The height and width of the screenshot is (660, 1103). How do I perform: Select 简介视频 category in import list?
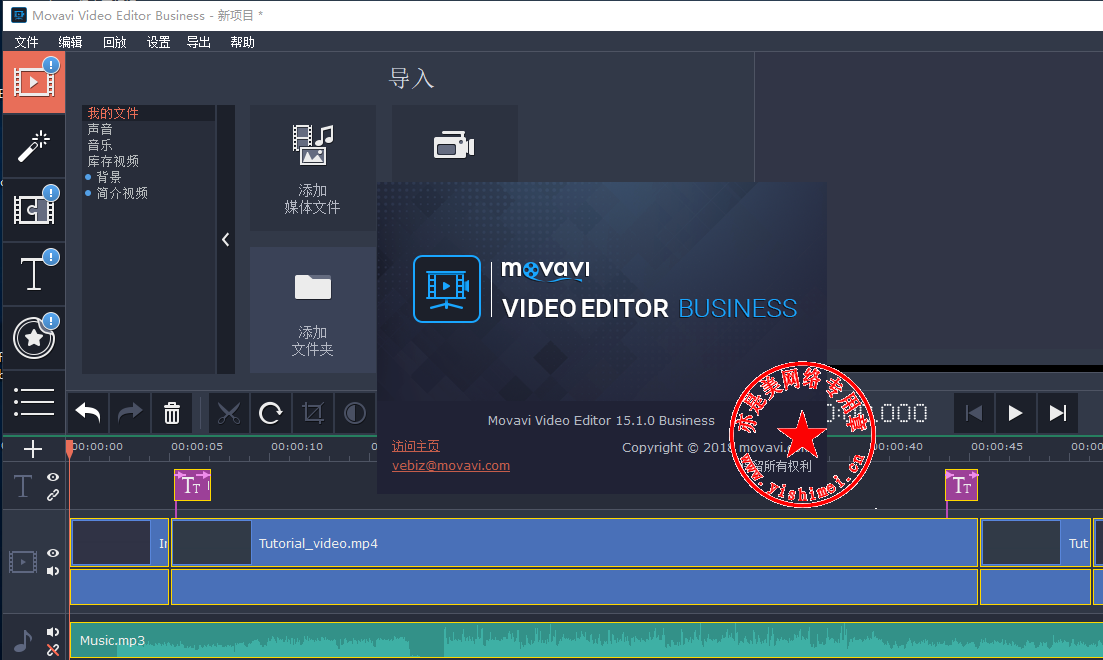(122, 193)
